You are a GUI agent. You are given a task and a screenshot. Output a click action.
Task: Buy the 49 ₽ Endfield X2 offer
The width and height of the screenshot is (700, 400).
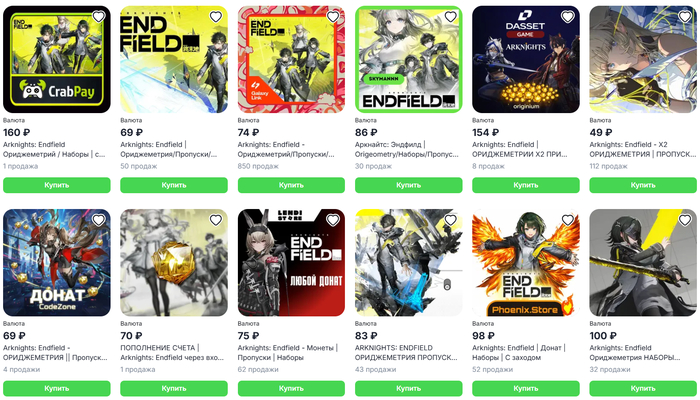[643, 185]
